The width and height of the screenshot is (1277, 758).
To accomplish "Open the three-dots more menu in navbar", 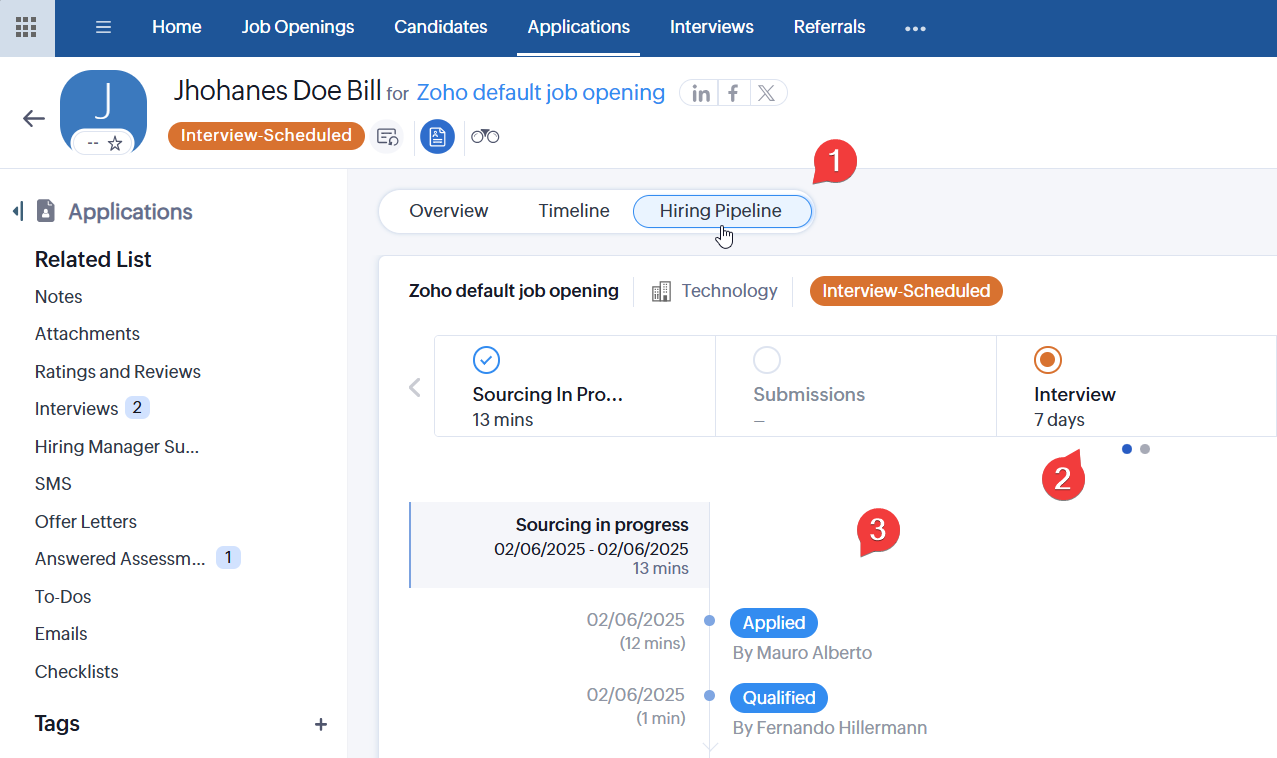I will tap(915, 28).
